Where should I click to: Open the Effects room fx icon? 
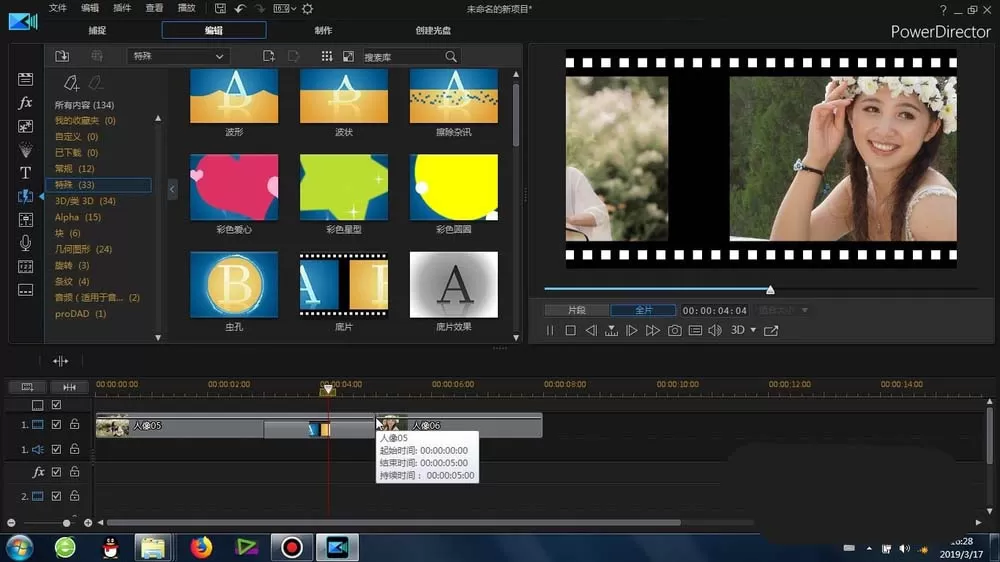coord(25,103)
